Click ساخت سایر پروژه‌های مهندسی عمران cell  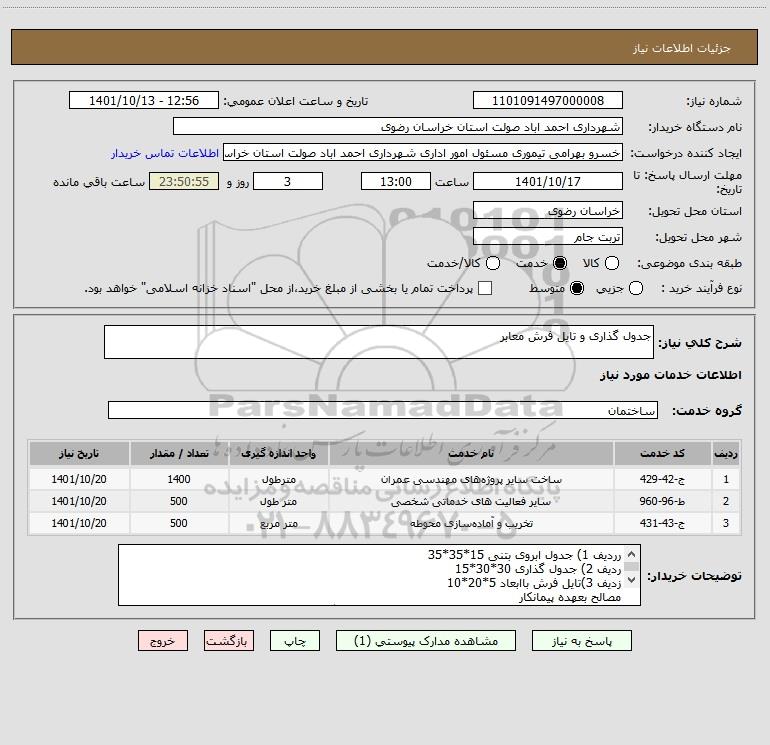(x=471, y=479)
